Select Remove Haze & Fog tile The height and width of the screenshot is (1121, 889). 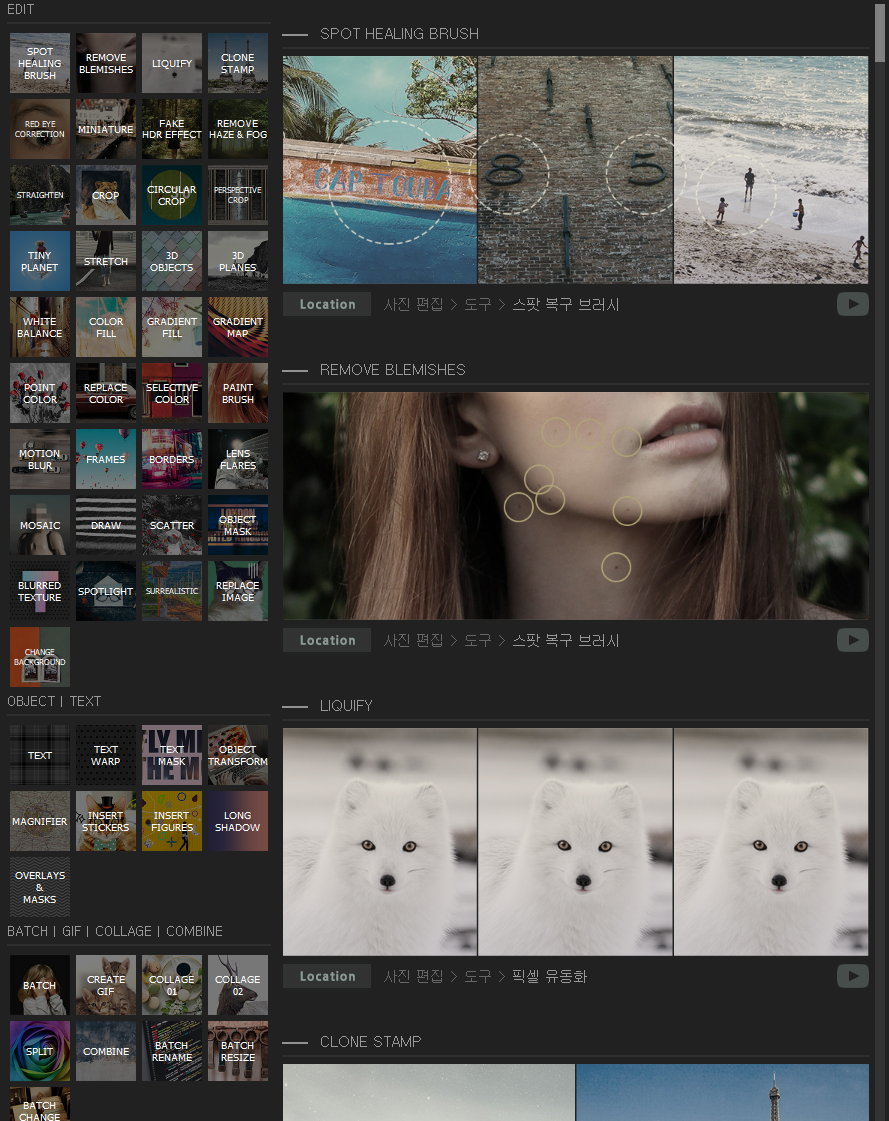(x=237, y=129)
